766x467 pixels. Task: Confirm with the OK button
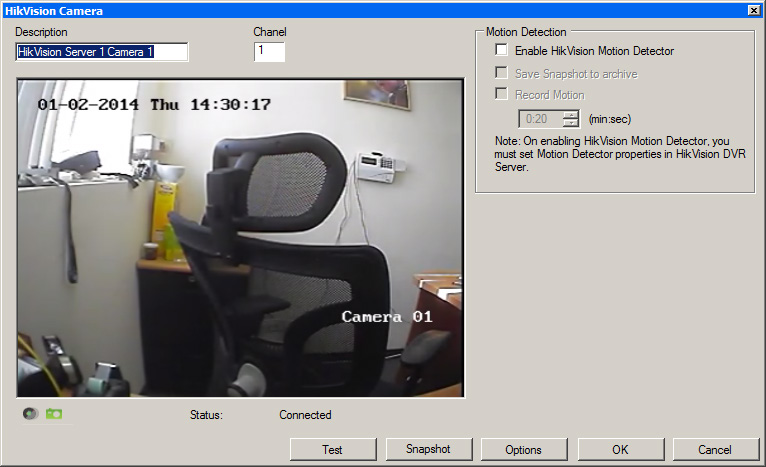point(621,449)
